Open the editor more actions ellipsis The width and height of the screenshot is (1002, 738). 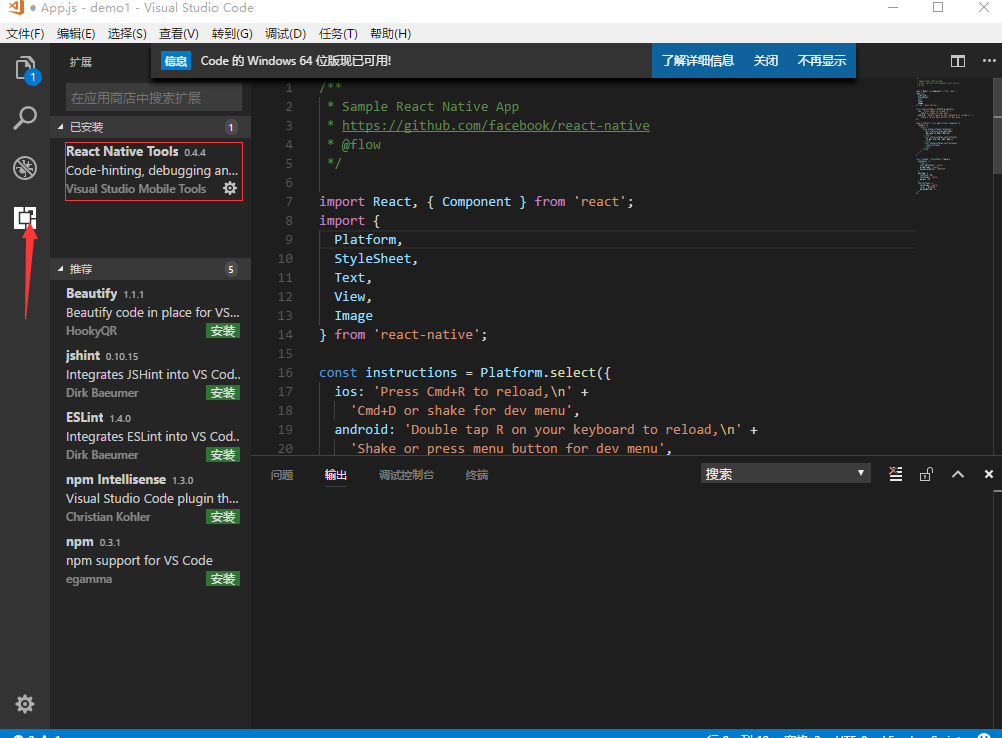[x=989, y=61]
